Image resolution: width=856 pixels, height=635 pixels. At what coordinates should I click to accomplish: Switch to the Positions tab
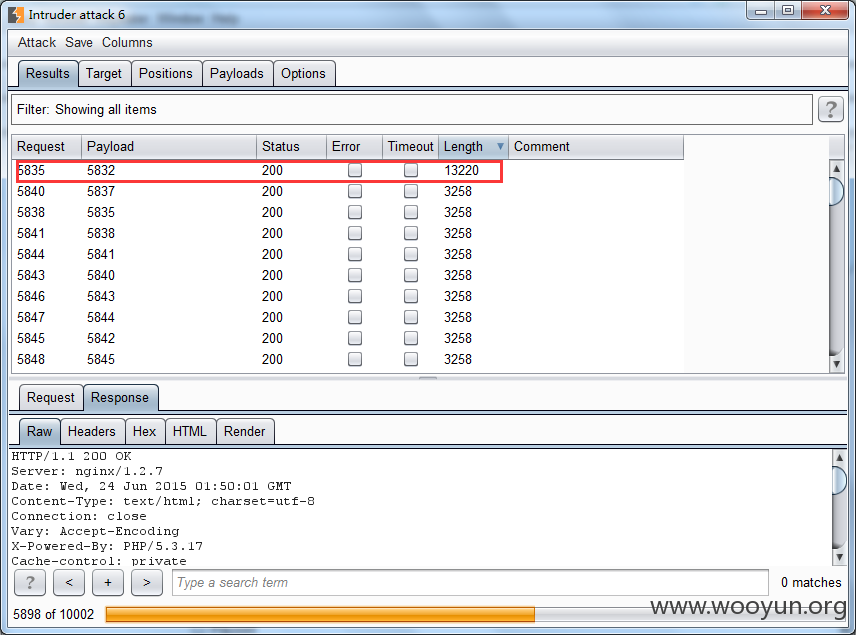(165, 74)
